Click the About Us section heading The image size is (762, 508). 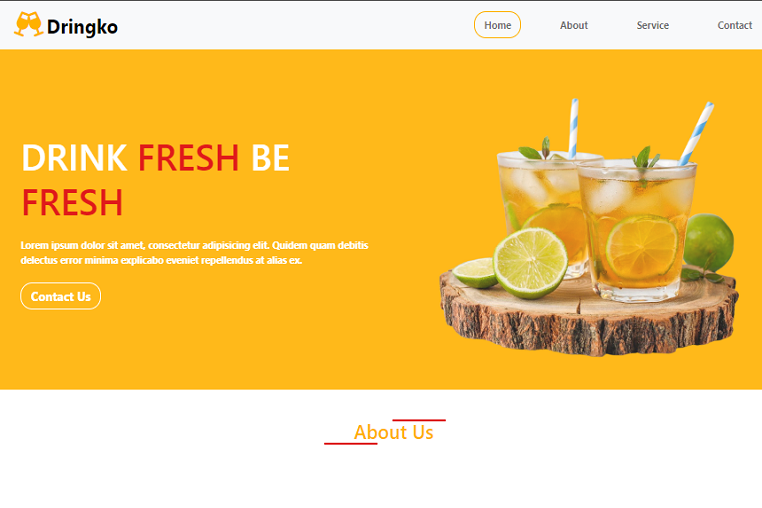(x=394, y=432)
